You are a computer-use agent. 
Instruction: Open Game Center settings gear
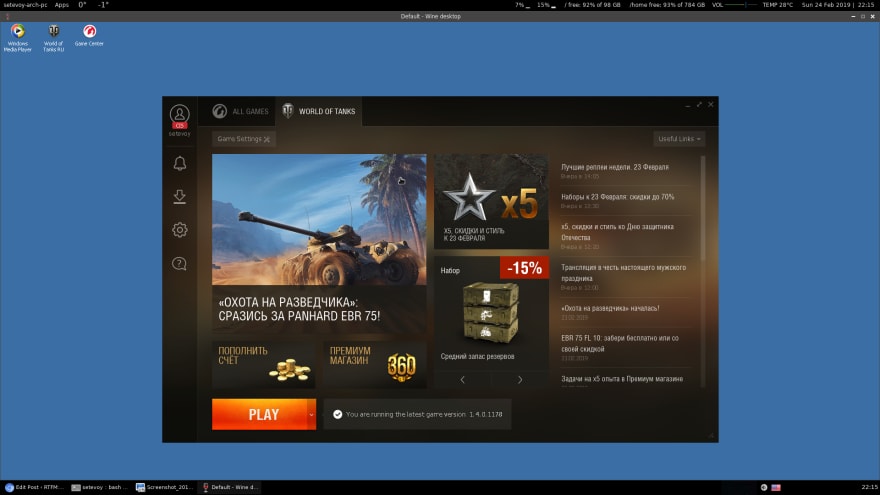coord(180,230)
